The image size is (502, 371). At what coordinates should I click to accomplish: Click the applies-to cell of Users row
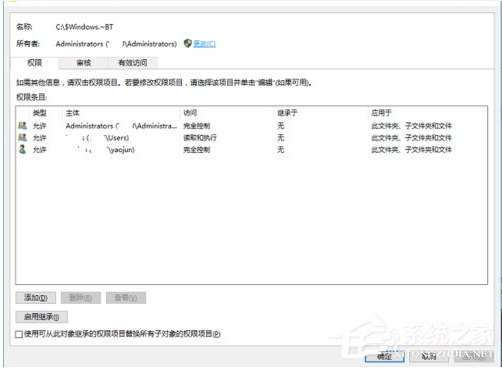[412, 138]
